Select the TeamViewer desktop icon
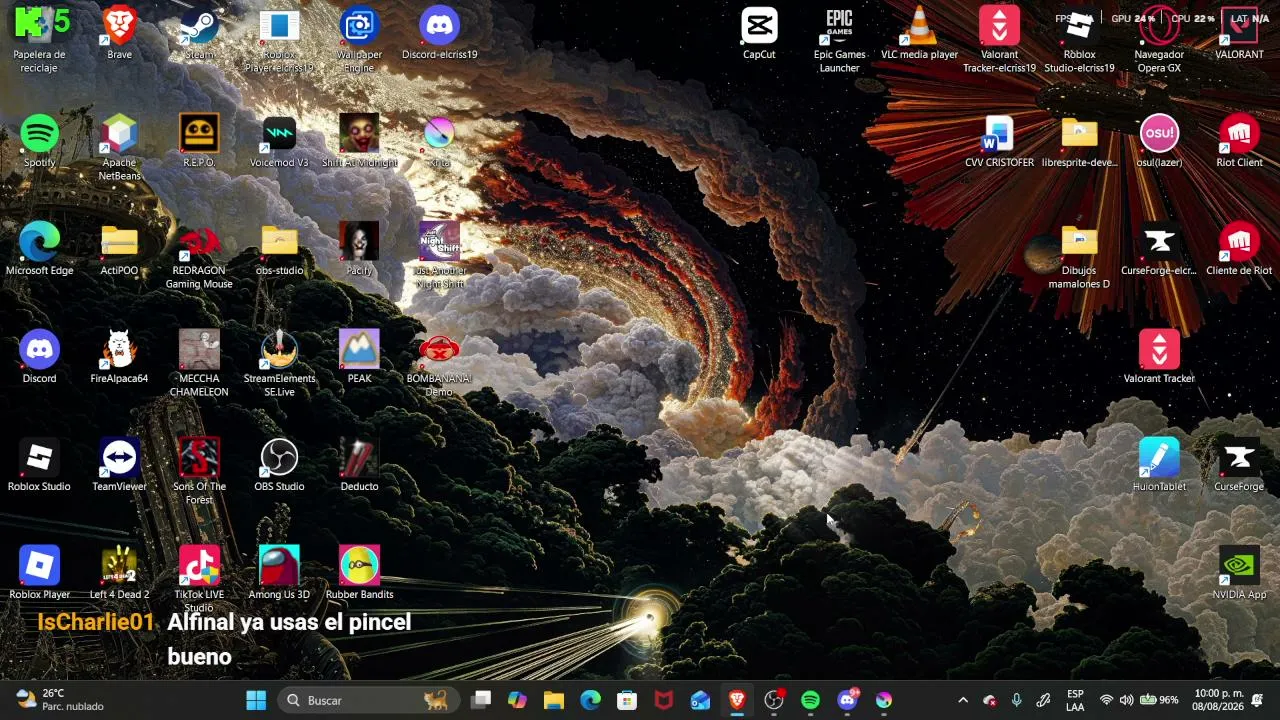 pos(119,465)
